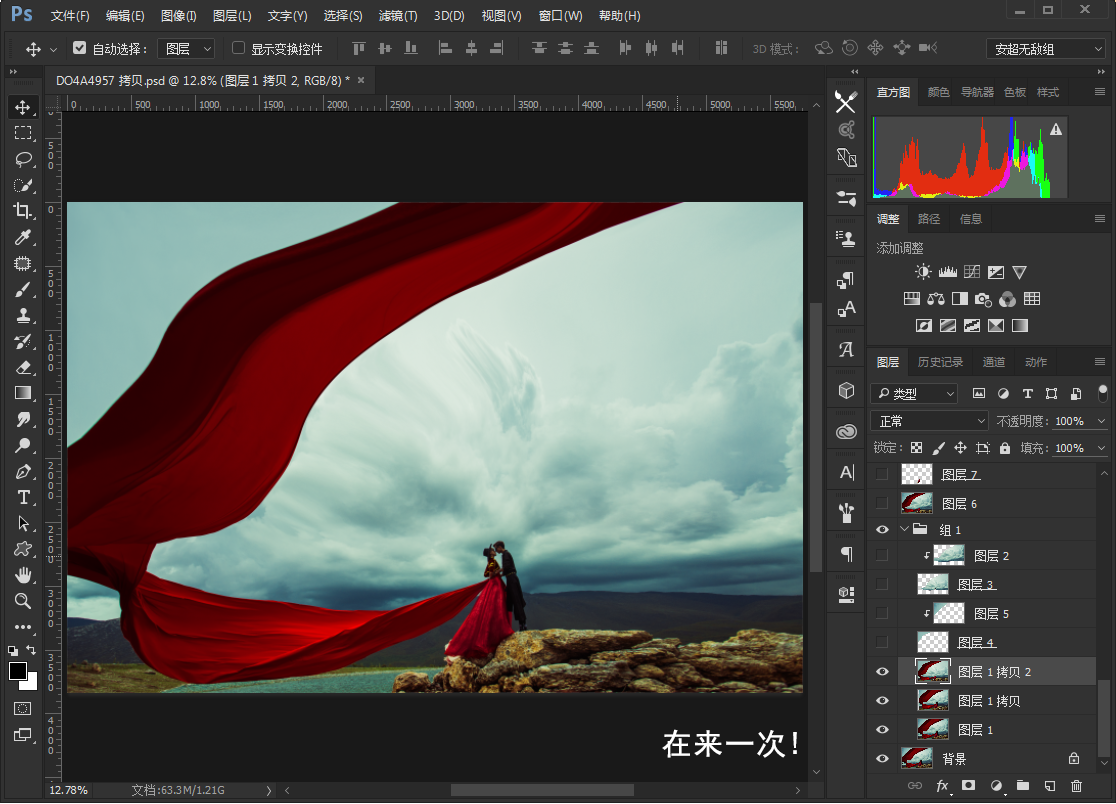Show 图层 4 via visibility box
The image size is (1116, 804).
[x=882, y=642]
